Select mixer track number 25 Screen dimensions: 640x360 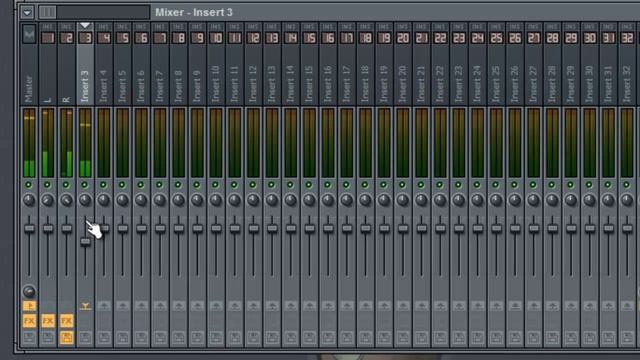pos(496,38)
